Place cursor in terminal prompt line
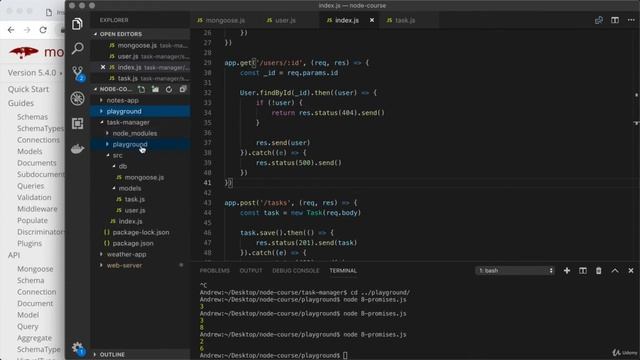640x360 pixels. click(x=345, y=356)
